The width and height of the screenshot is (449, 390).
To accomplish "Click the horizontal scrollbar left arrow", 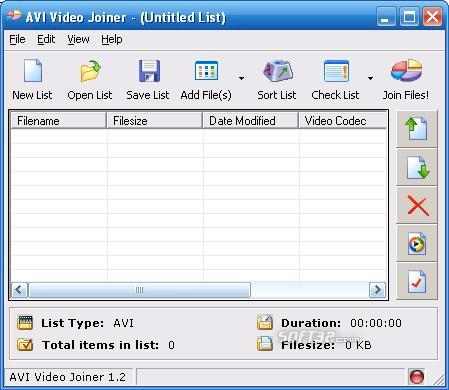I will 19,290.
